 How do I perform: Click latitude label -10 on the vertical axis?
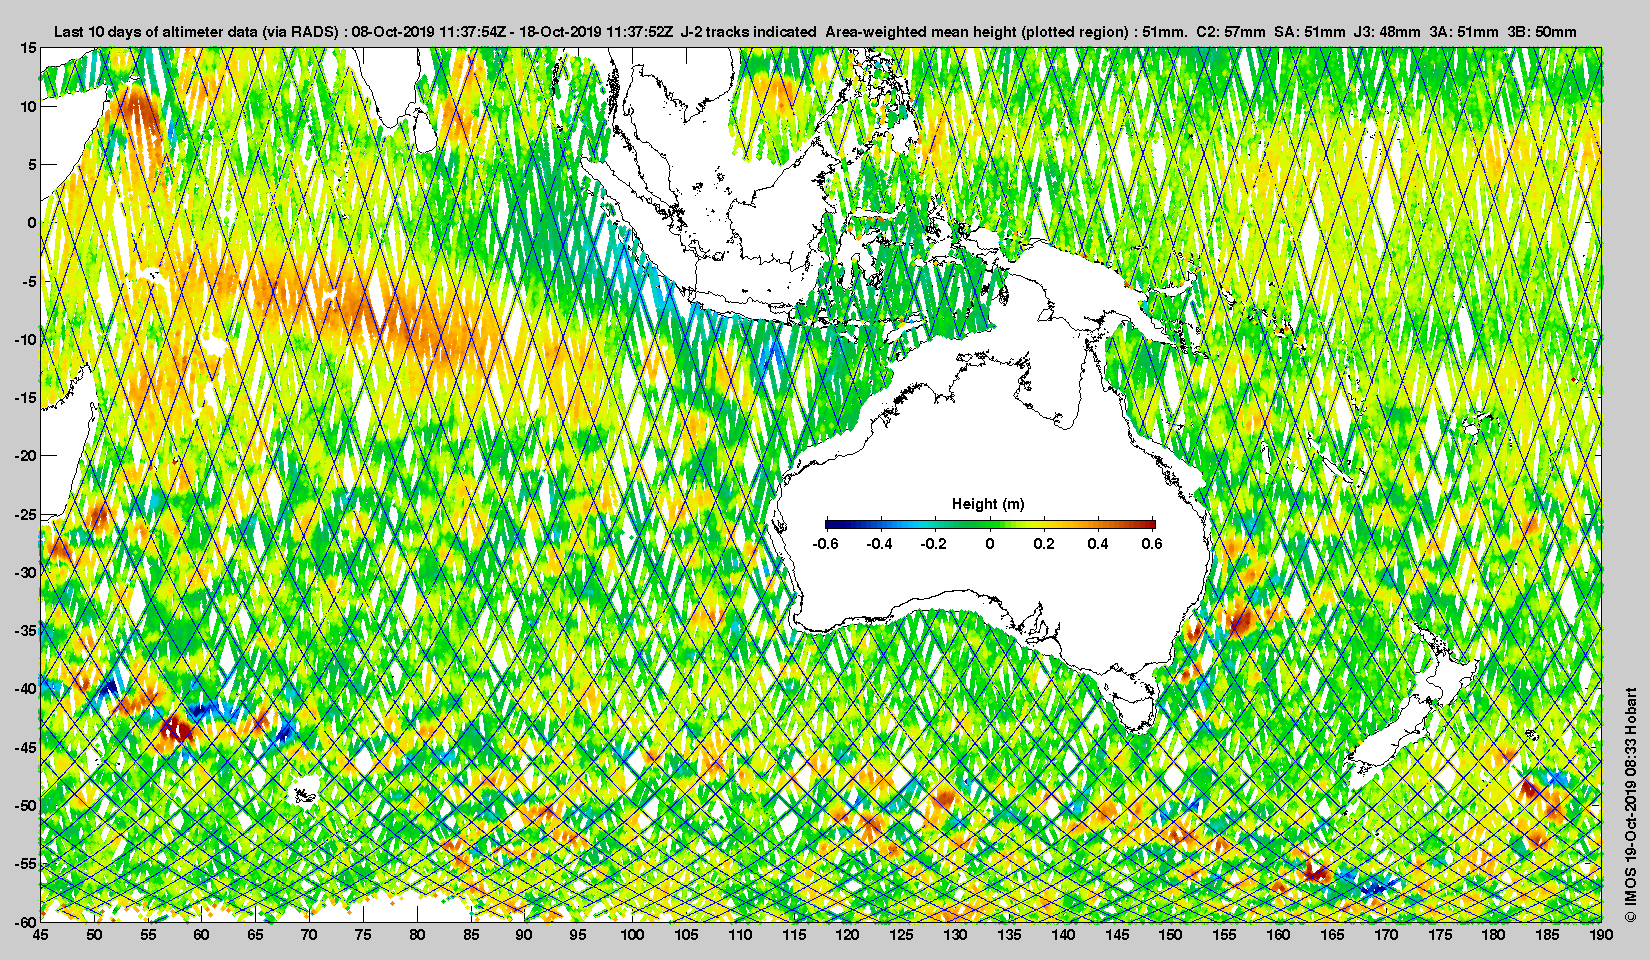coord(26,339)
